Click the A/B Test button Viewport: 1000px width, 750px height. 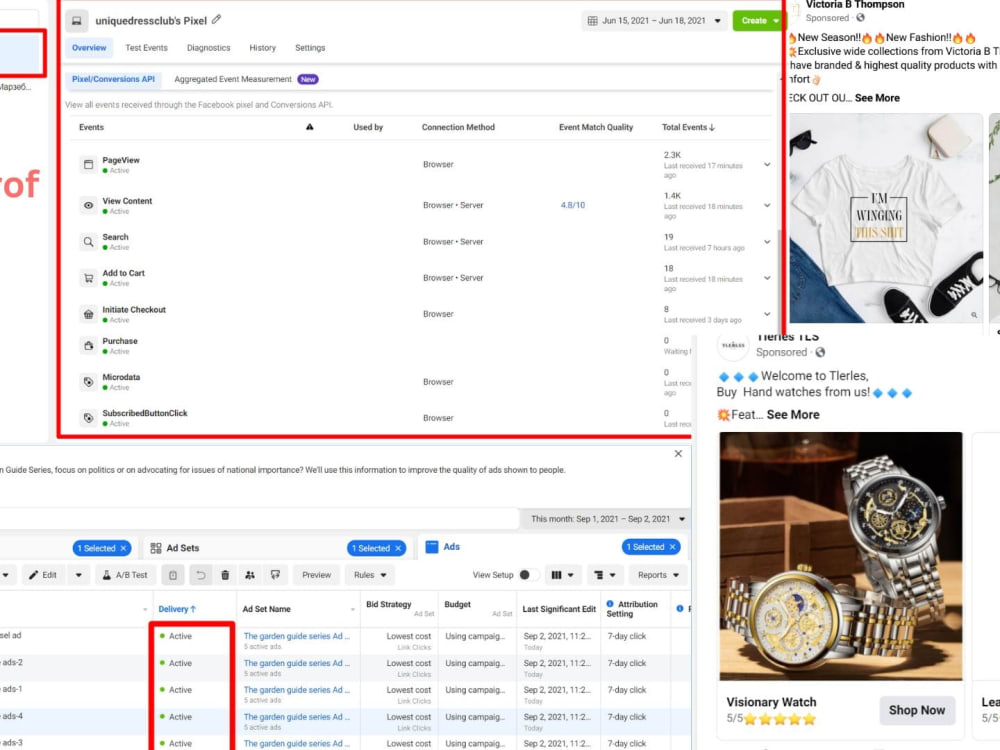click(x=126, y=575)
